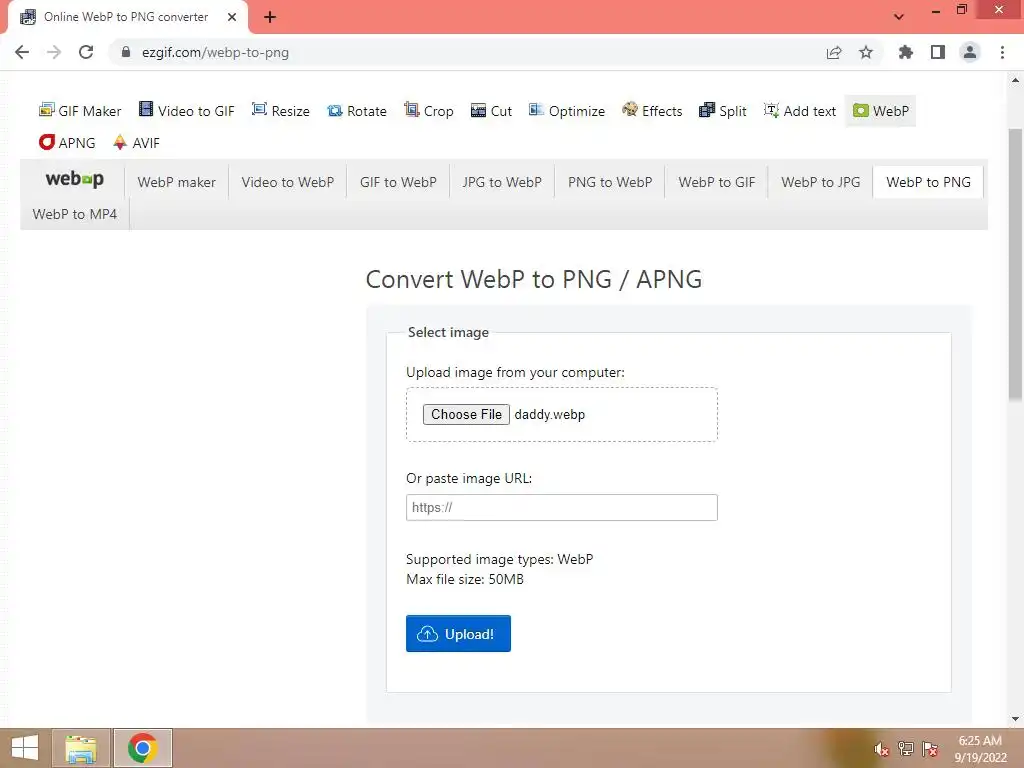Click the webp logo in the submenu
1024x768 pixels.
(x=74, y=179)
